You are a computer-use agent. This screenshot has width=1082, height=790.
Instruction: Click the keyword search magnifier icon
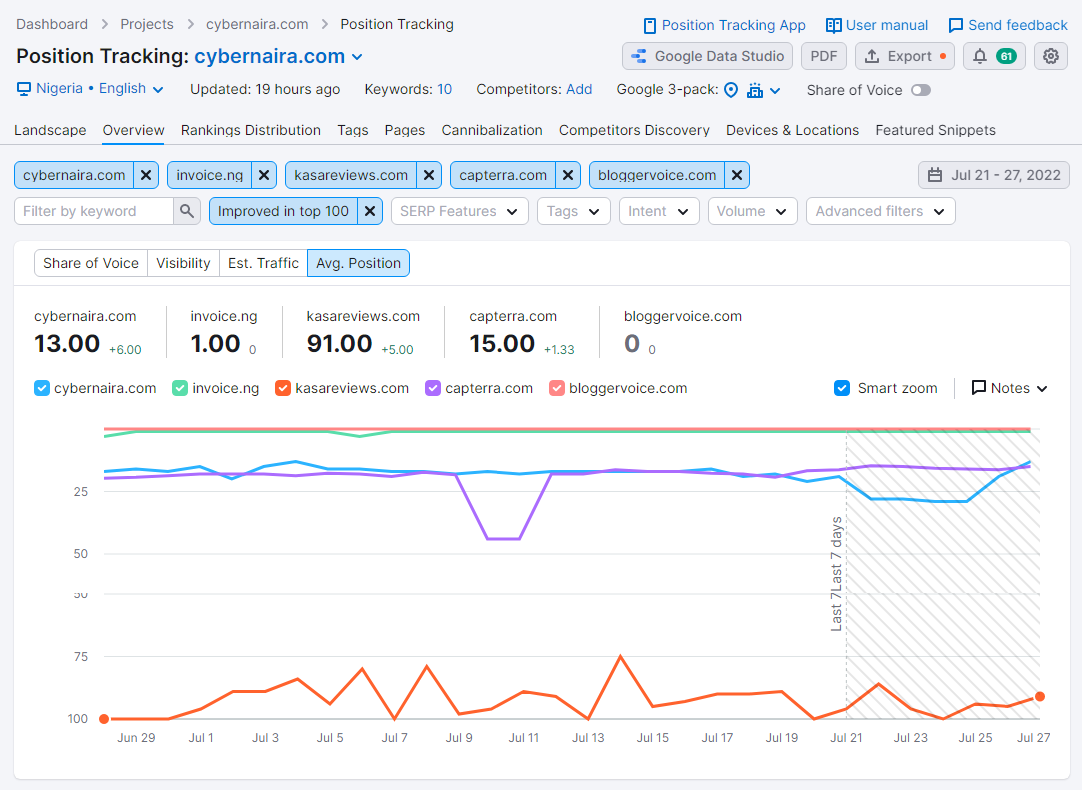tap(186, 211)
